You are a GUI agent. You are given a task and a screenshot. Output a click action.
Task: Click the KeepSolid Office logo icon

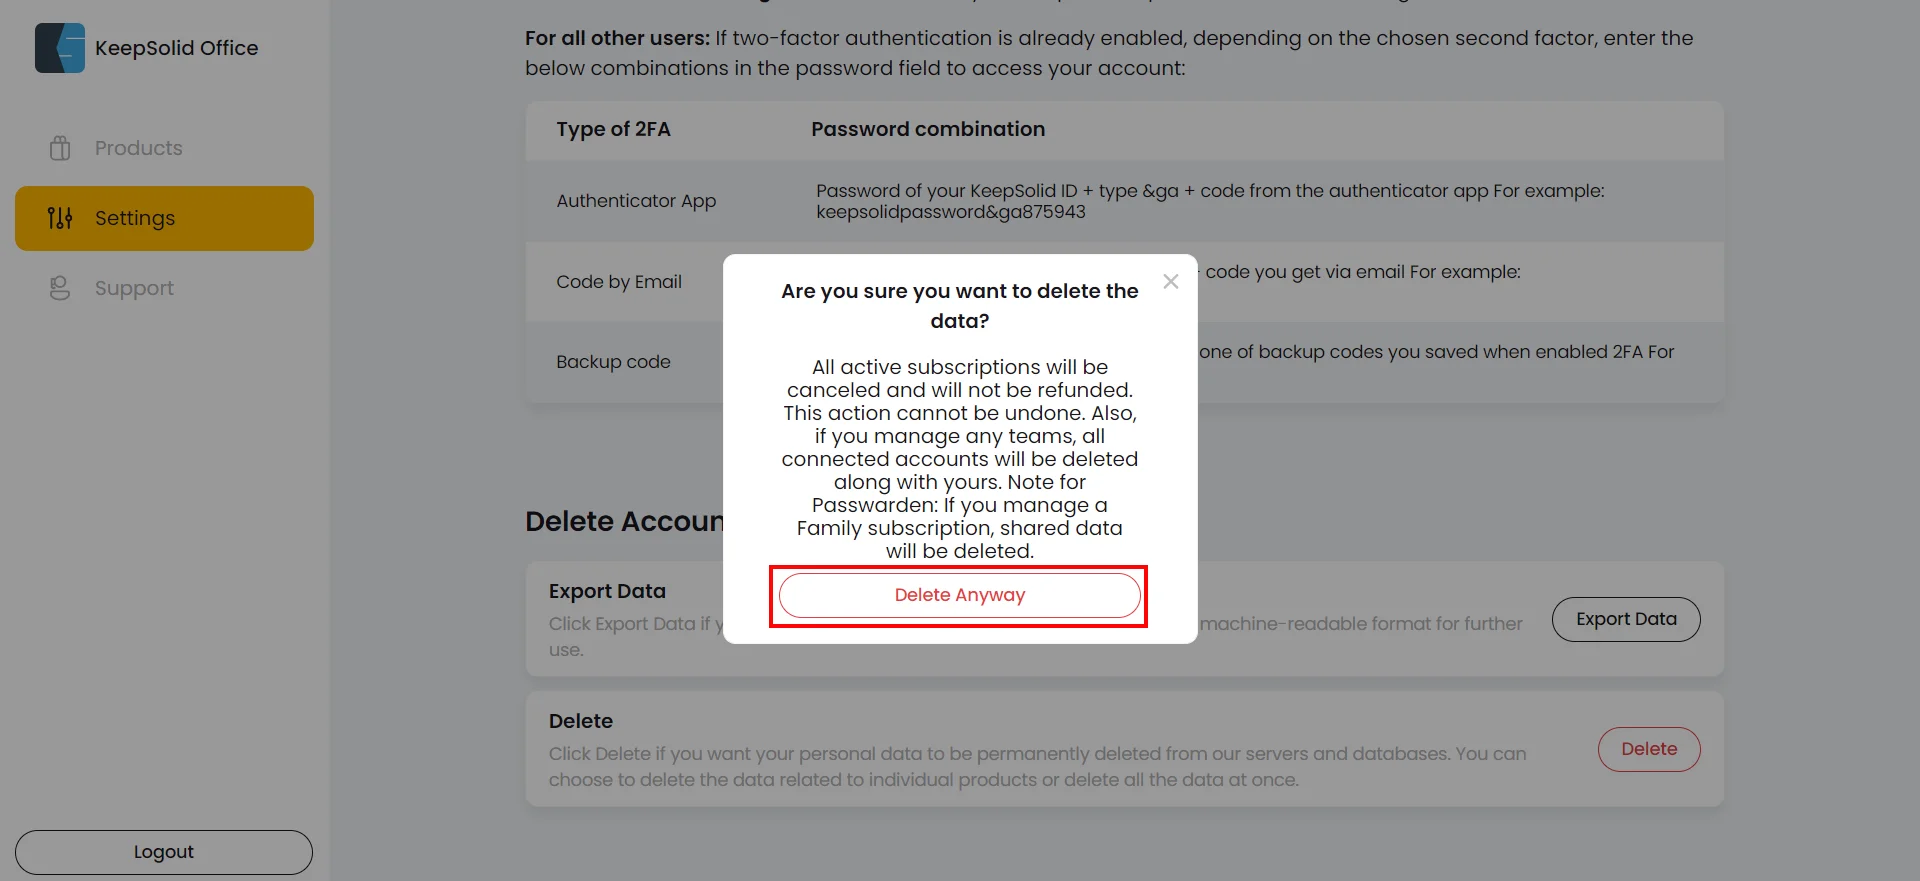click(x=59, y=47)
